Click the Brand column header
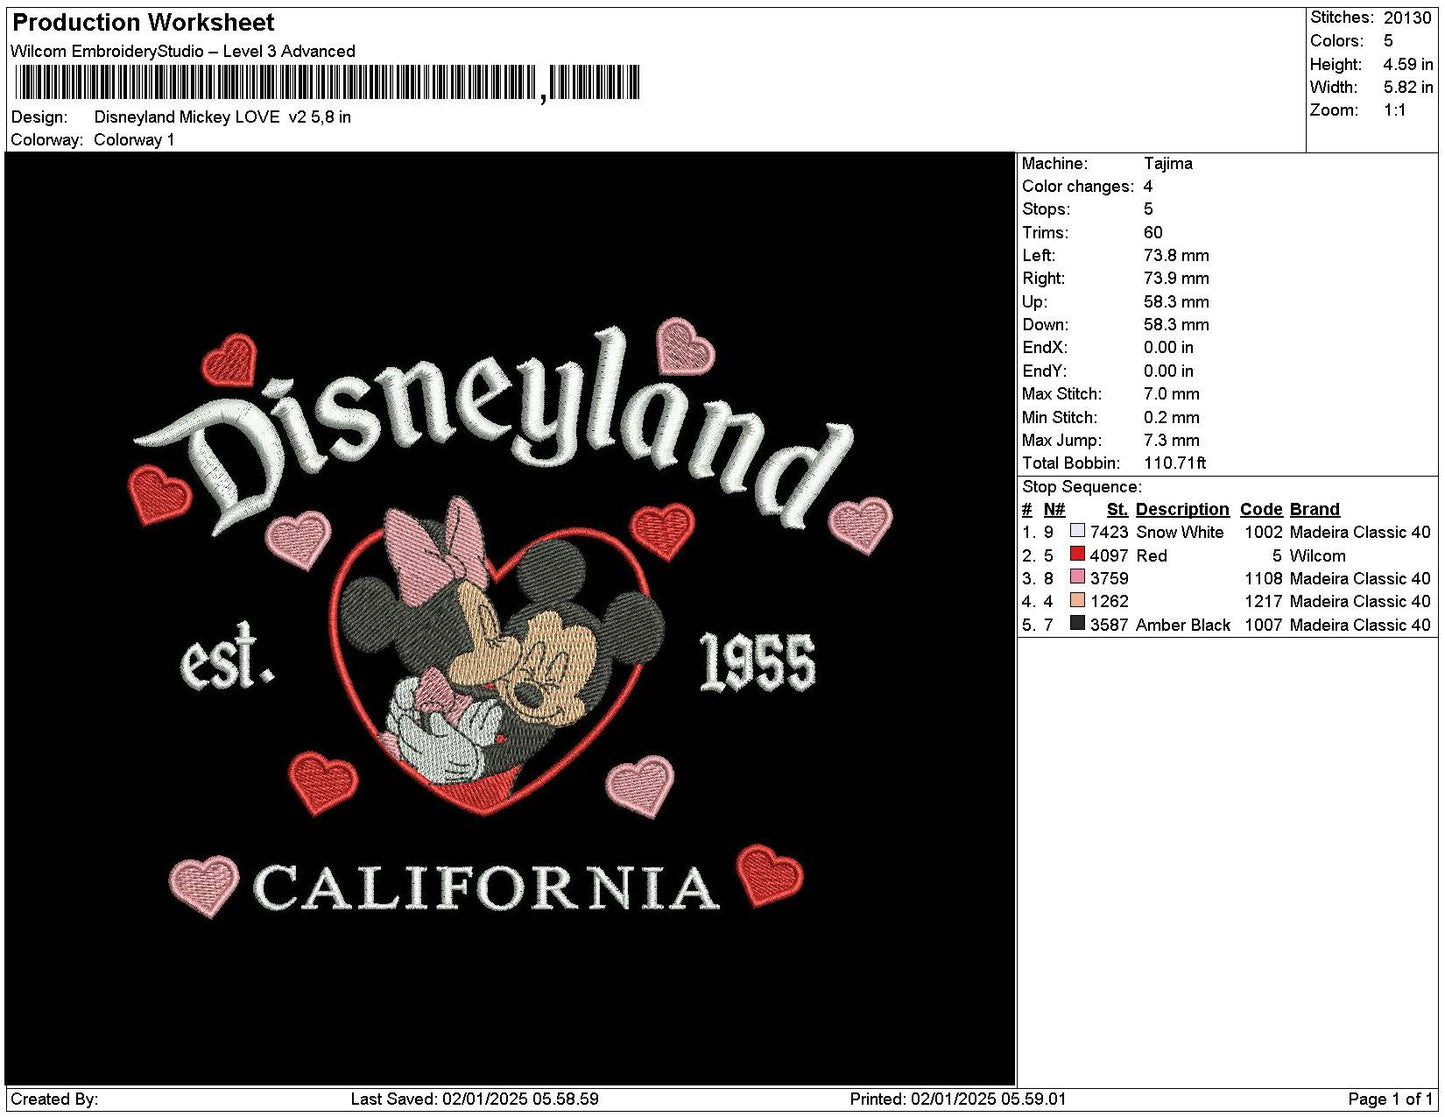This screenshot has width=1445, height=1117. [1314, 509]
